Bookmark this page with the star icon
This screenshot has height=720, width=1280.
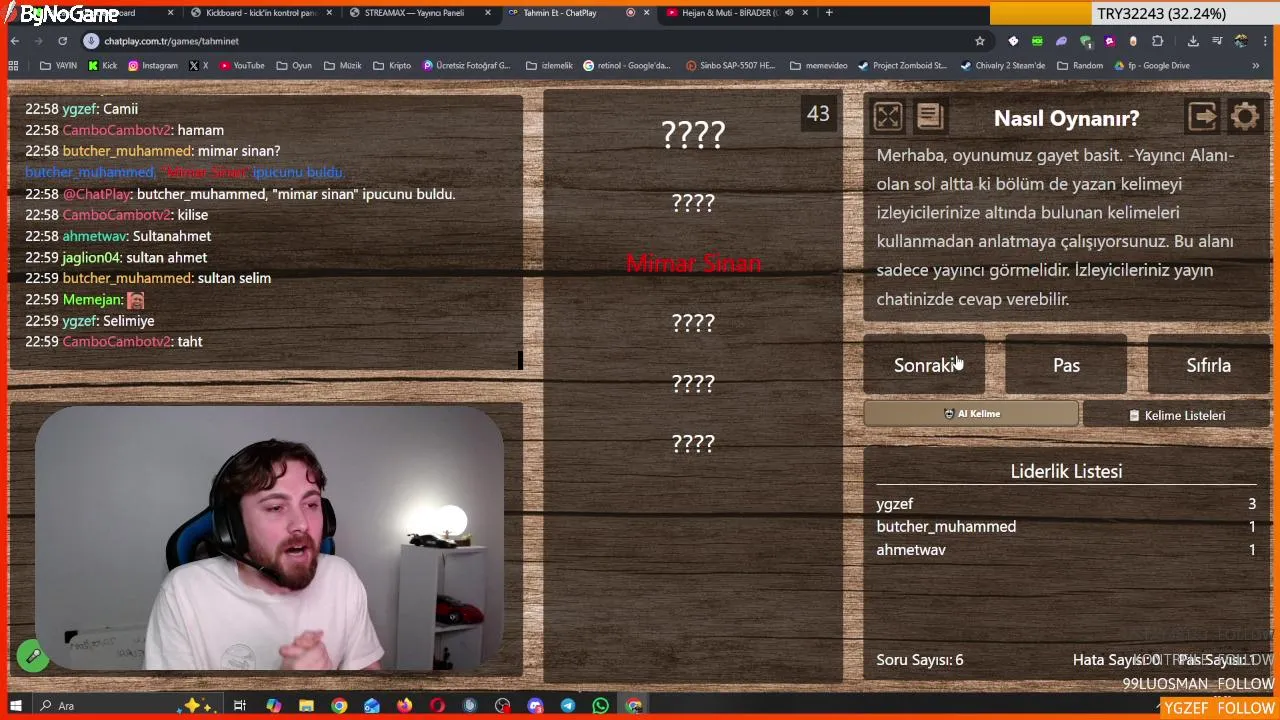[x=980, y=41]
